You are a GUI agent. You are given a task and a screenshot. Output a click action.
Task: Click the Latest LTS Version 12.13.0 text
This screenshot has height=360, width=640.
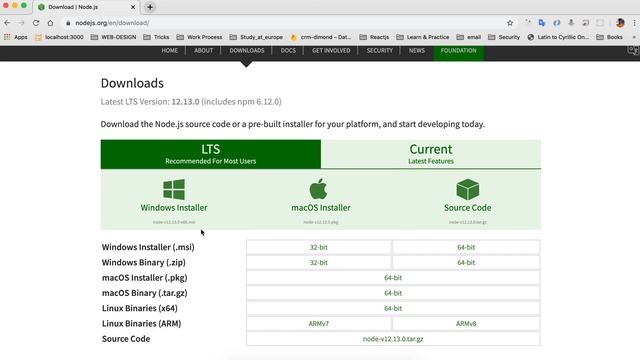tap(191, 102)
